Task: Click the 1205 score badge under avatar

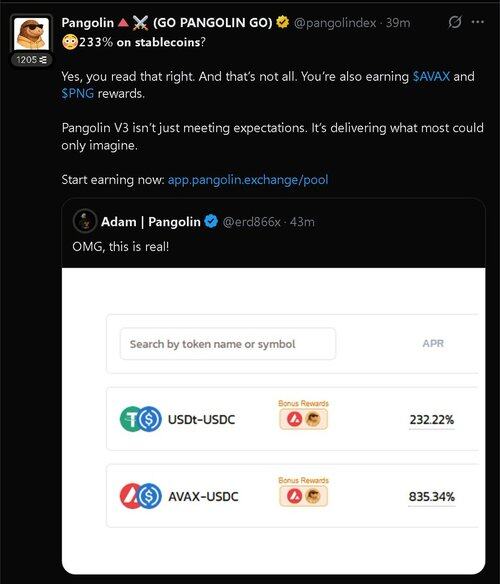Action: tap(31, 60)
